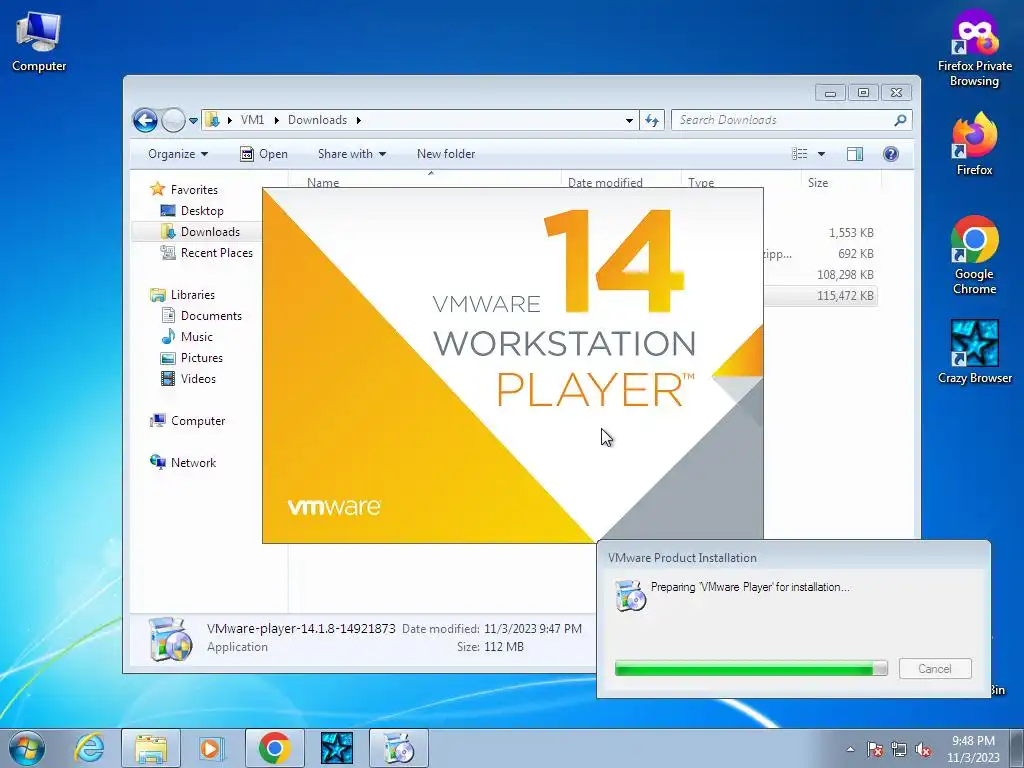Refresh the Downloads folder view
This screenshot has width=1024, height=768.
[x=652, y=120]
